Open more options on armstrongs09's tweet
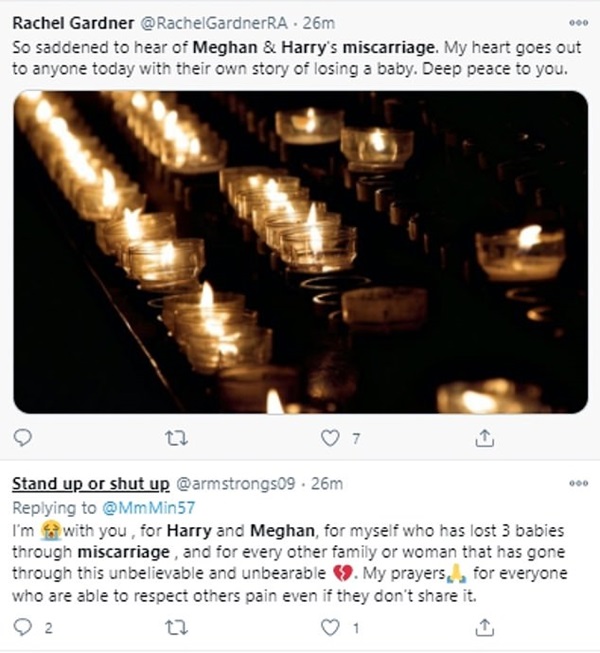This screenshot has height=653, width=600. click(578, 482)
